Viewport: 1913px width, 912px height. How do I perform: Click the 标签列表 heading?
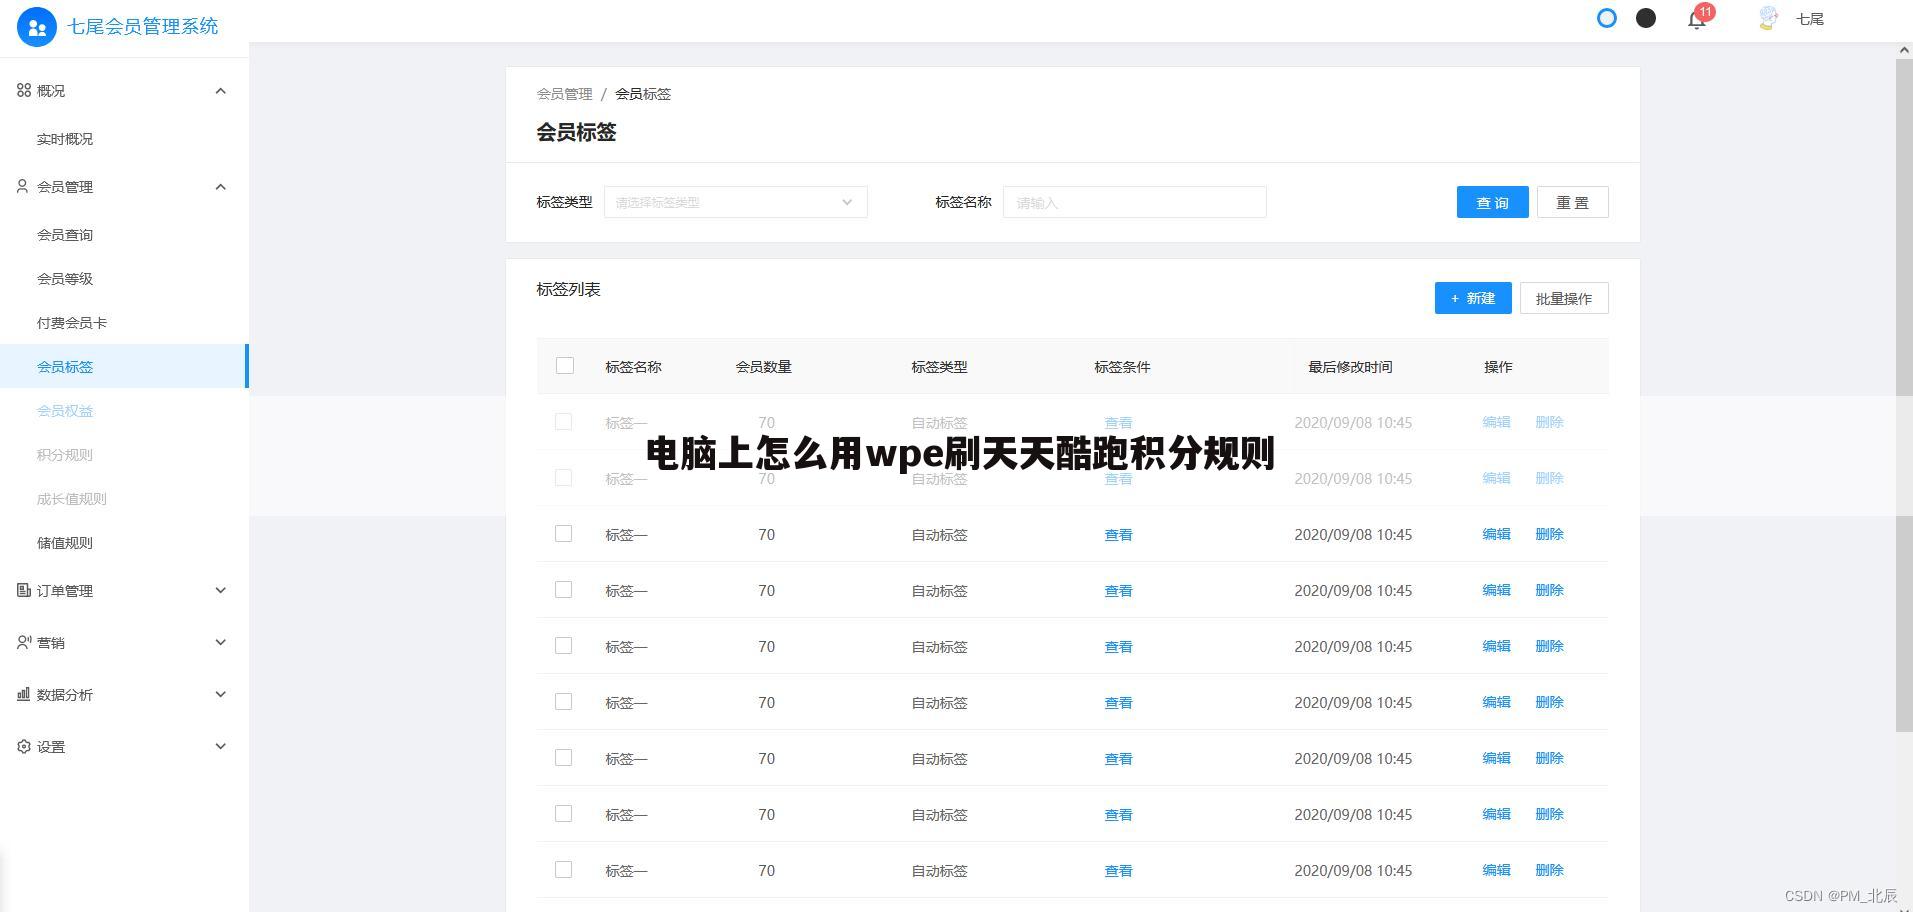pyautogui.click(x=568, y=290)
